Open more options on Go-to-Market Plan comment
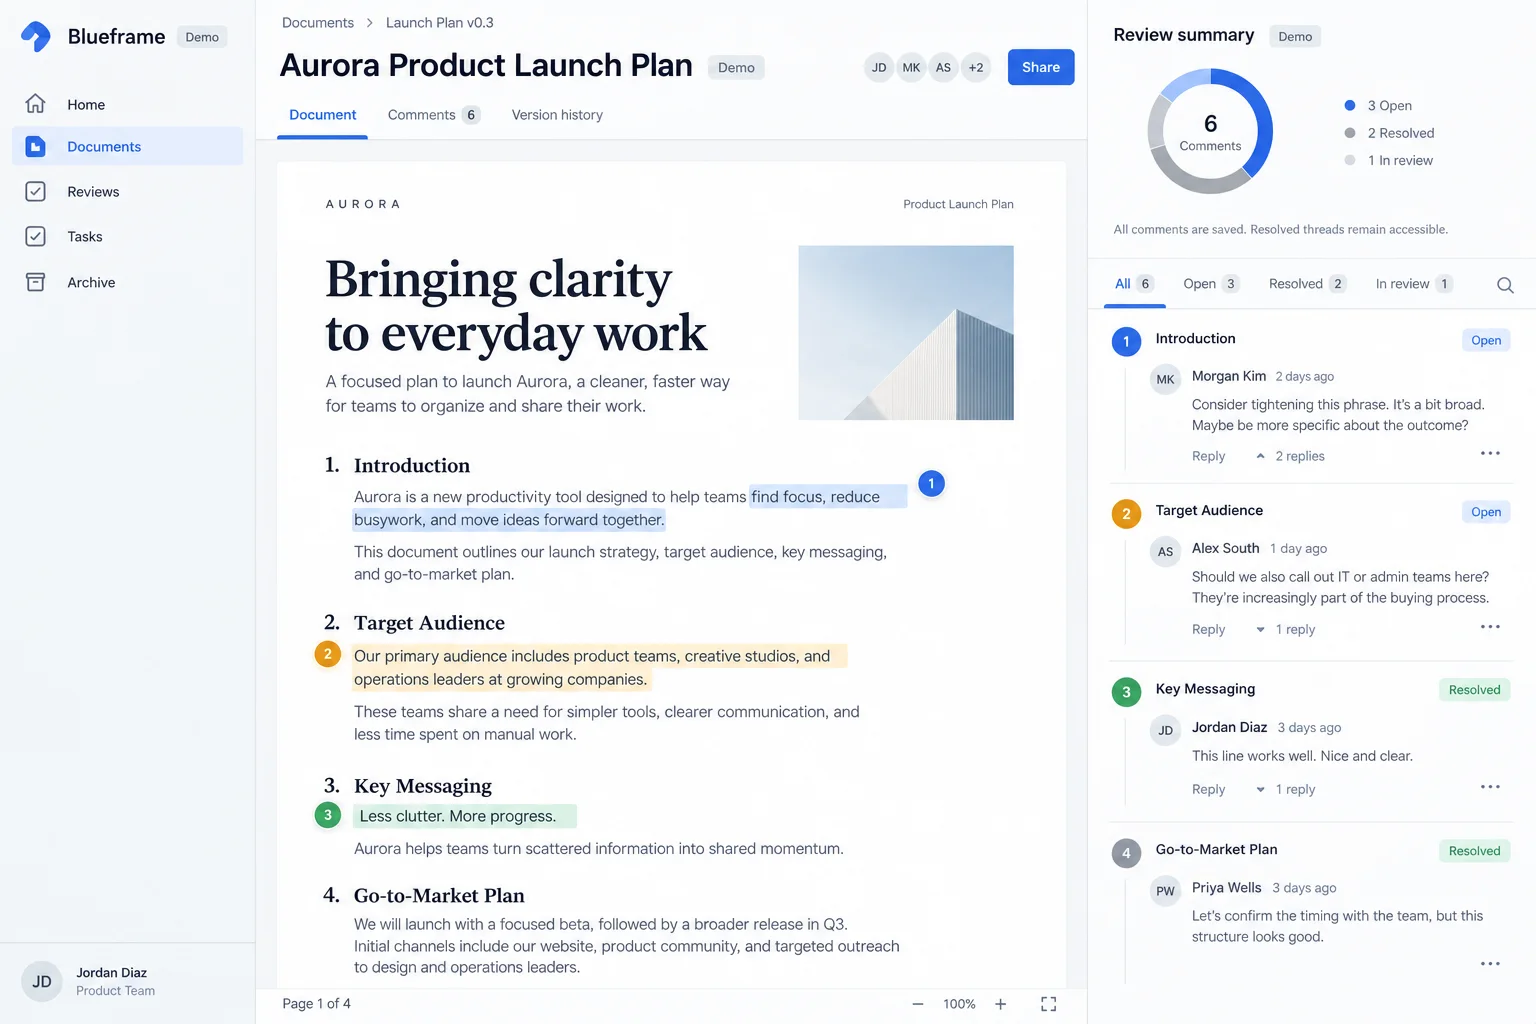The width and height of the screenshot is (1536, 1024). click(x=1490, y=964)
